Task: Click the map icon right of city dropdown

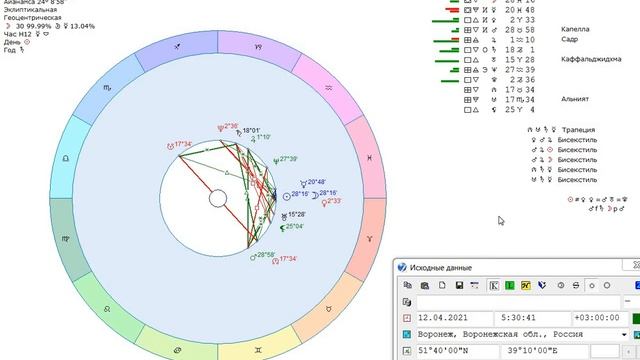Action: coord(636,334)
